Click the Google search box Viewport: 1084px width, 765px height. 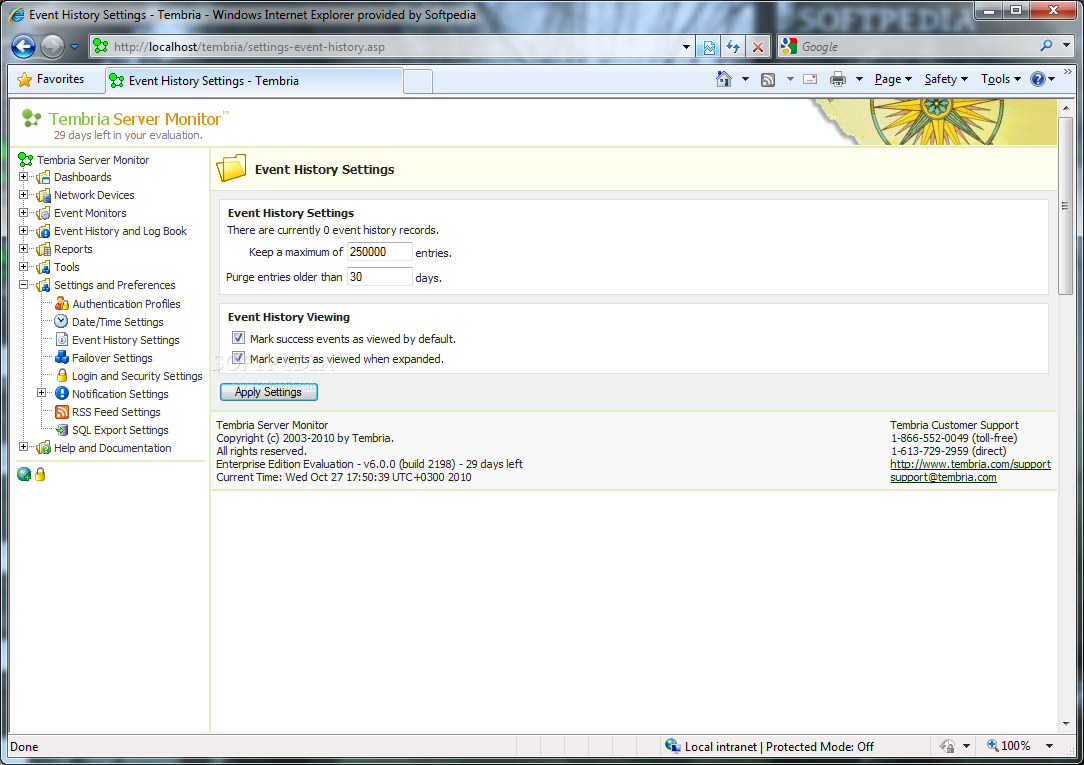click(916, 47)
